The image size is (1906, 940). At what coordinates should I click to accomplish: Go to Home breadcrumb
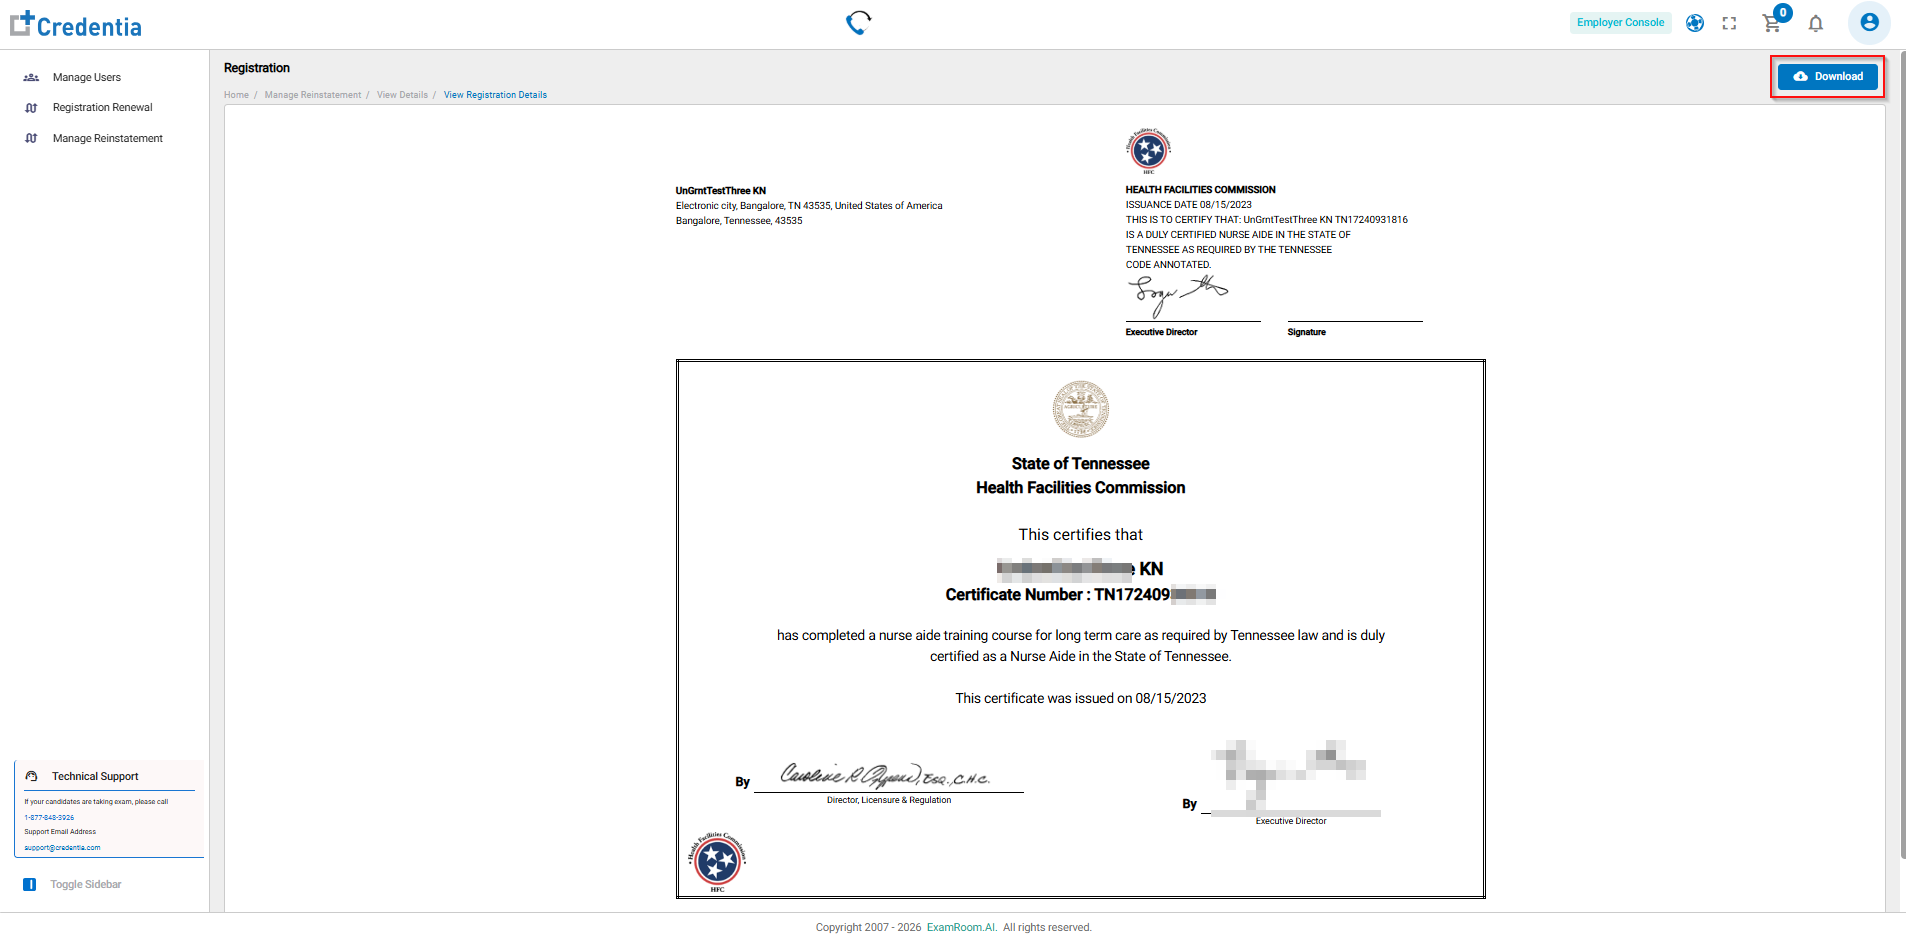click(236, 95)
